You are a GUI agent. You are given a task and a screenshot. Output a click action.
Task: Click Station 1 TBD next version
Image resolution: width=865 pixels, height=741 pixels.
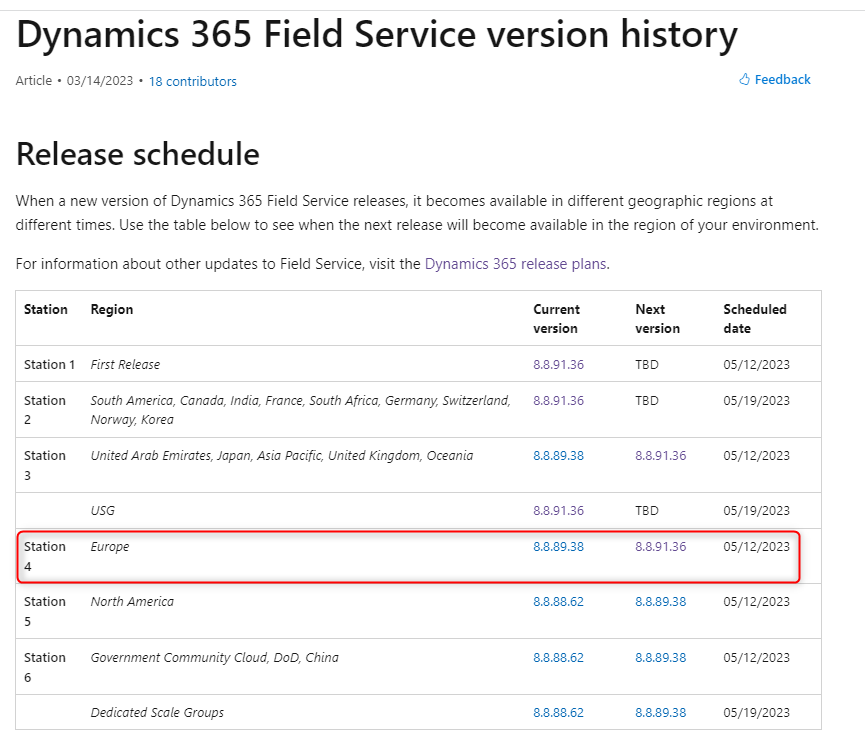click(647, 365)
